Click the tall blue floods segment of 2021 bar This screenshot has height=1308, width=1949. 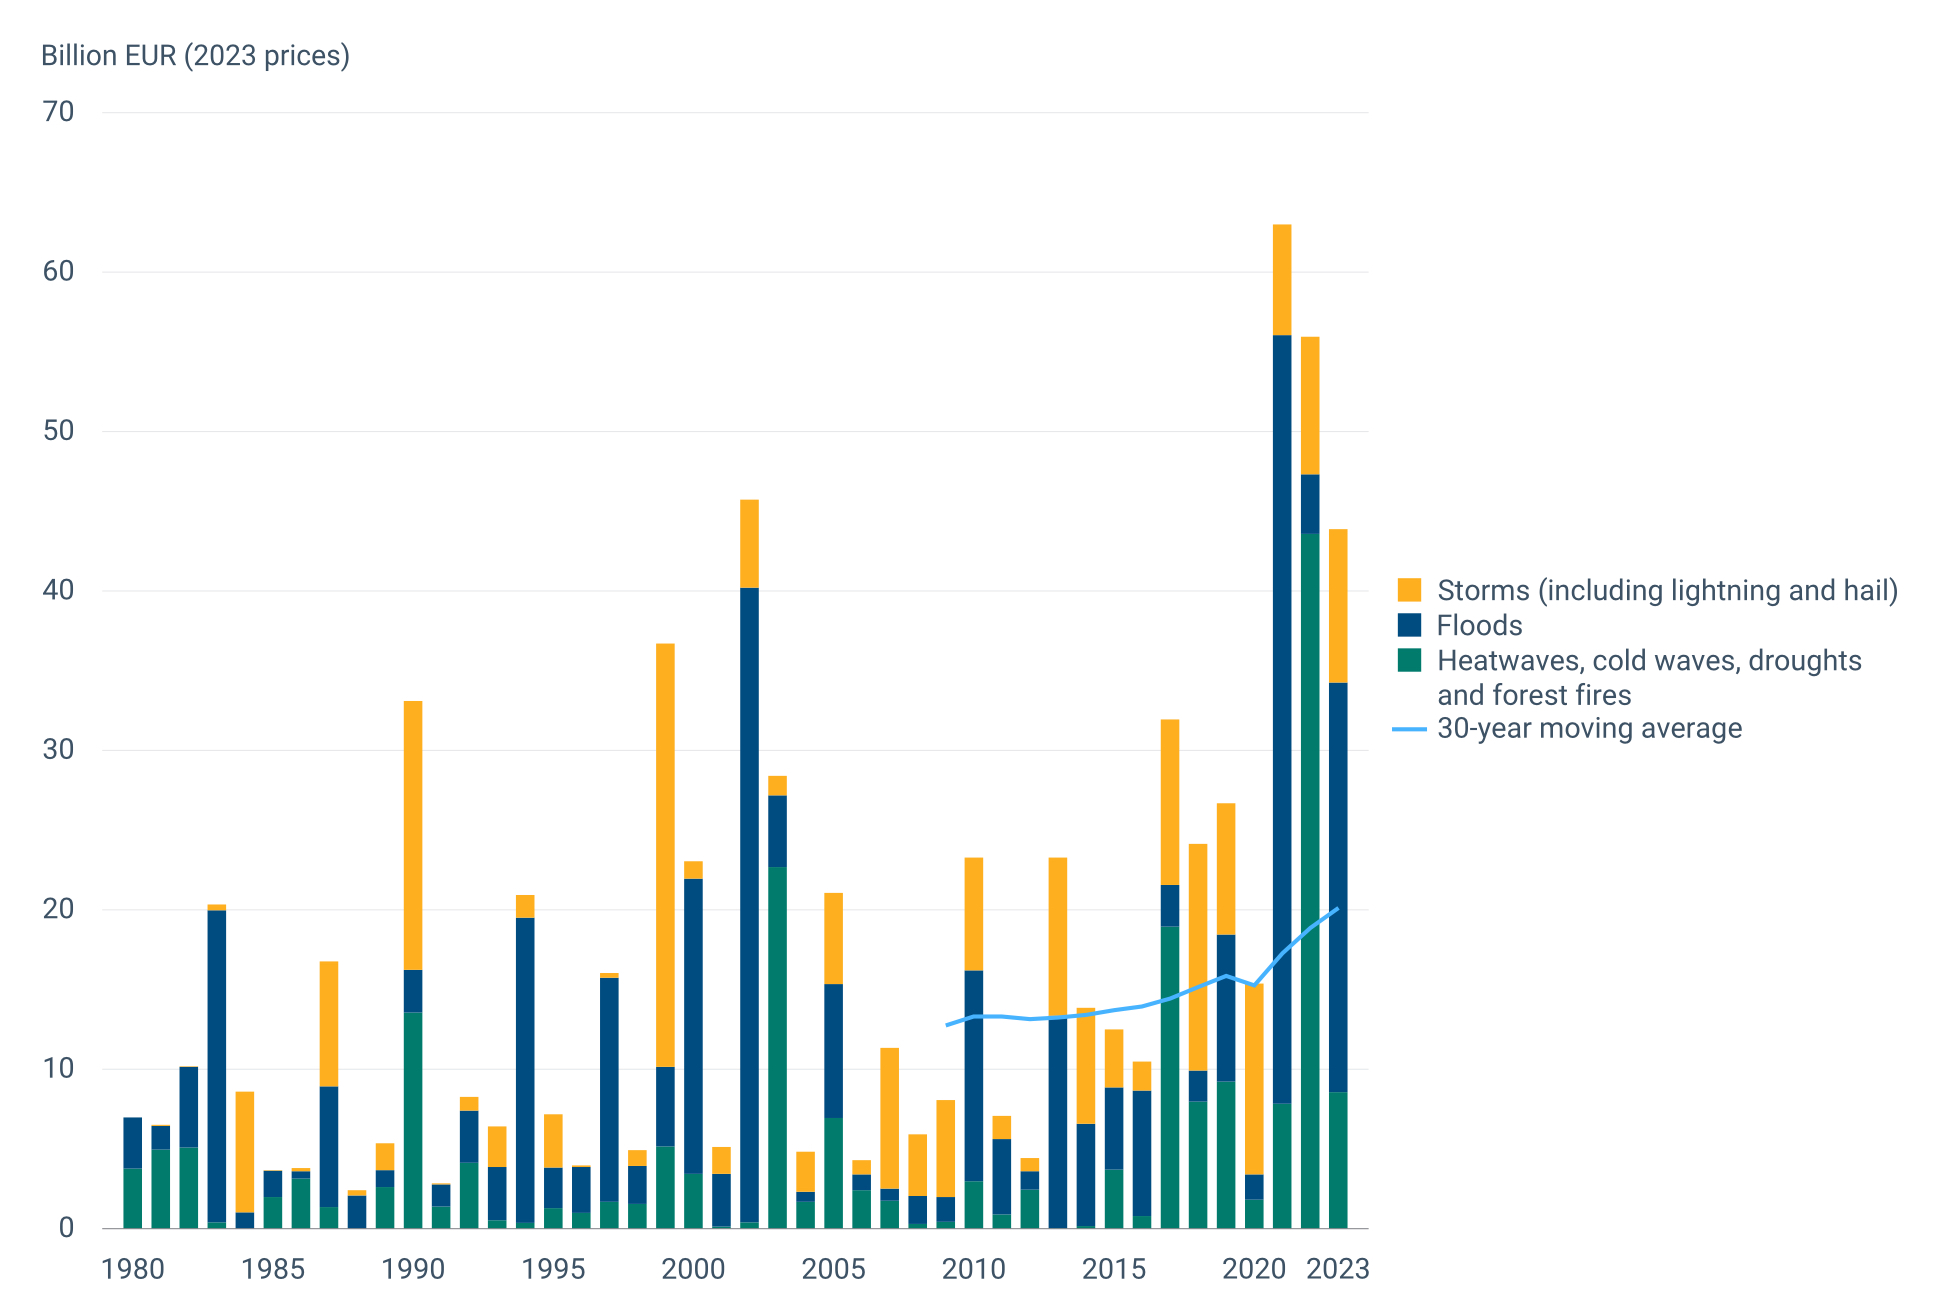1282,719
